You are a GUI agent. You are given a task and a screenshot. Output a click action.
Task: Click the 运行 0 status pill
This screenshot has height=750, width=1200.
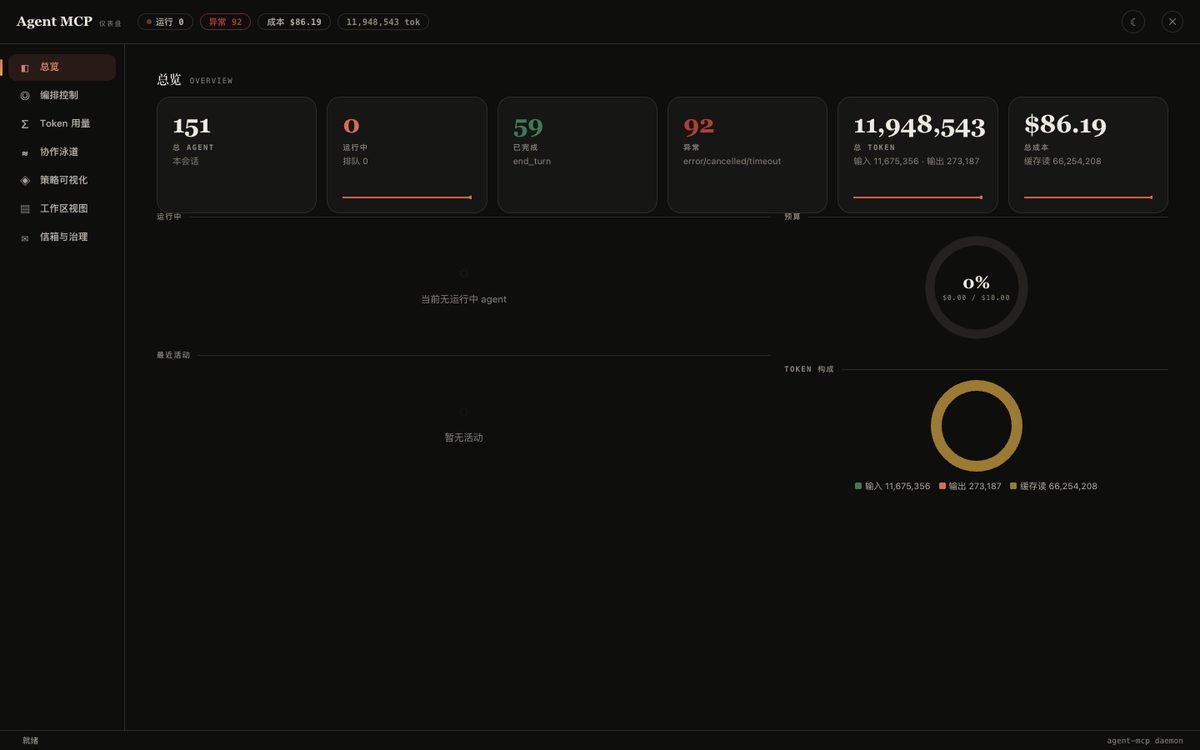click(165, 22)
